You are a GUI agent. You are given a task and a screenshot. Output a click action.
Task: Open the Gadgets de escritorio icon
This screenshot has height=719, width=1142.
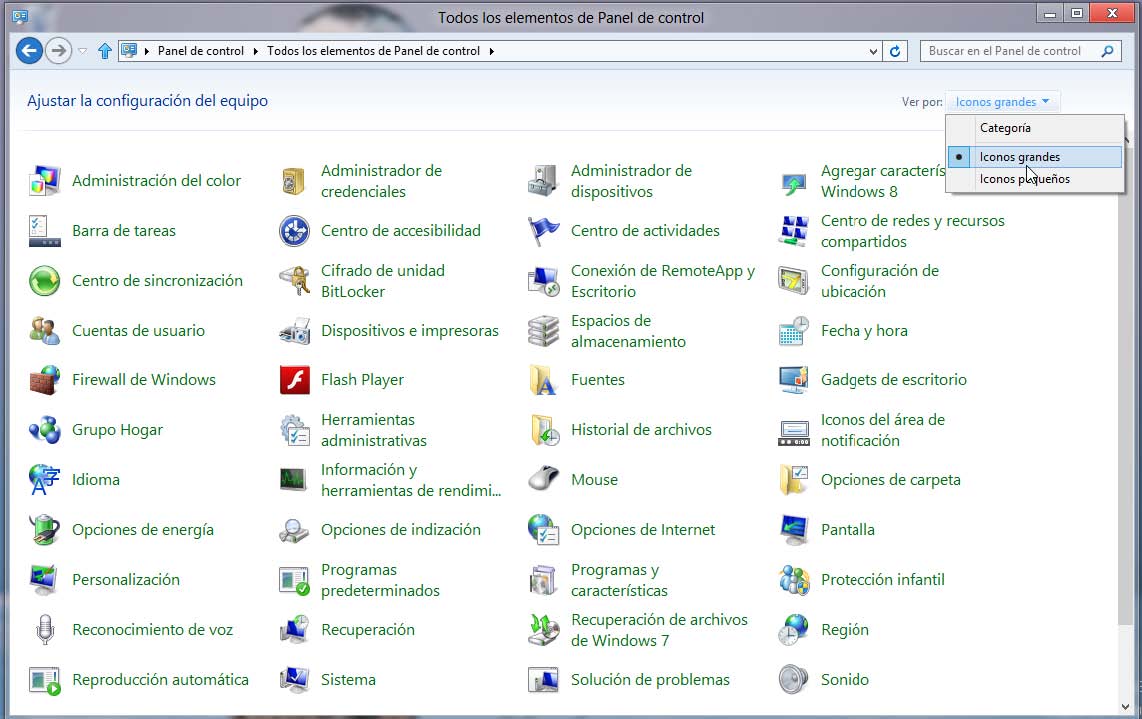pos(793,380)
